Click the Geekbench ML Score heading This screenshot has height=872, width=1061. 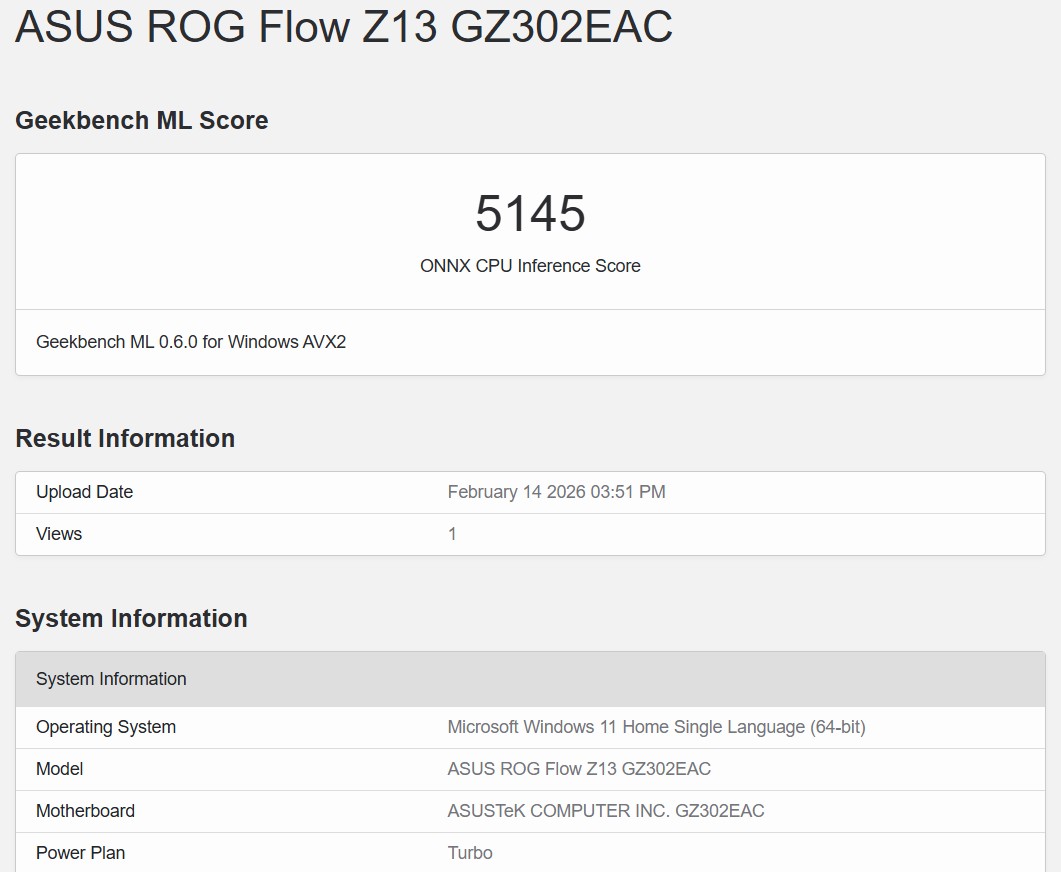(x=142, y=120)
